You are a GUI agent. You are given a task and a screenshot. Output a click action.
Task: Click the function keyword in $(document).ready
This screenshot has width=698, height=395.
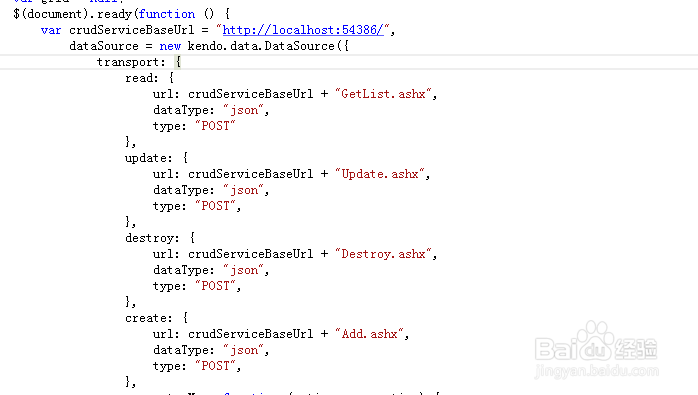166,14
